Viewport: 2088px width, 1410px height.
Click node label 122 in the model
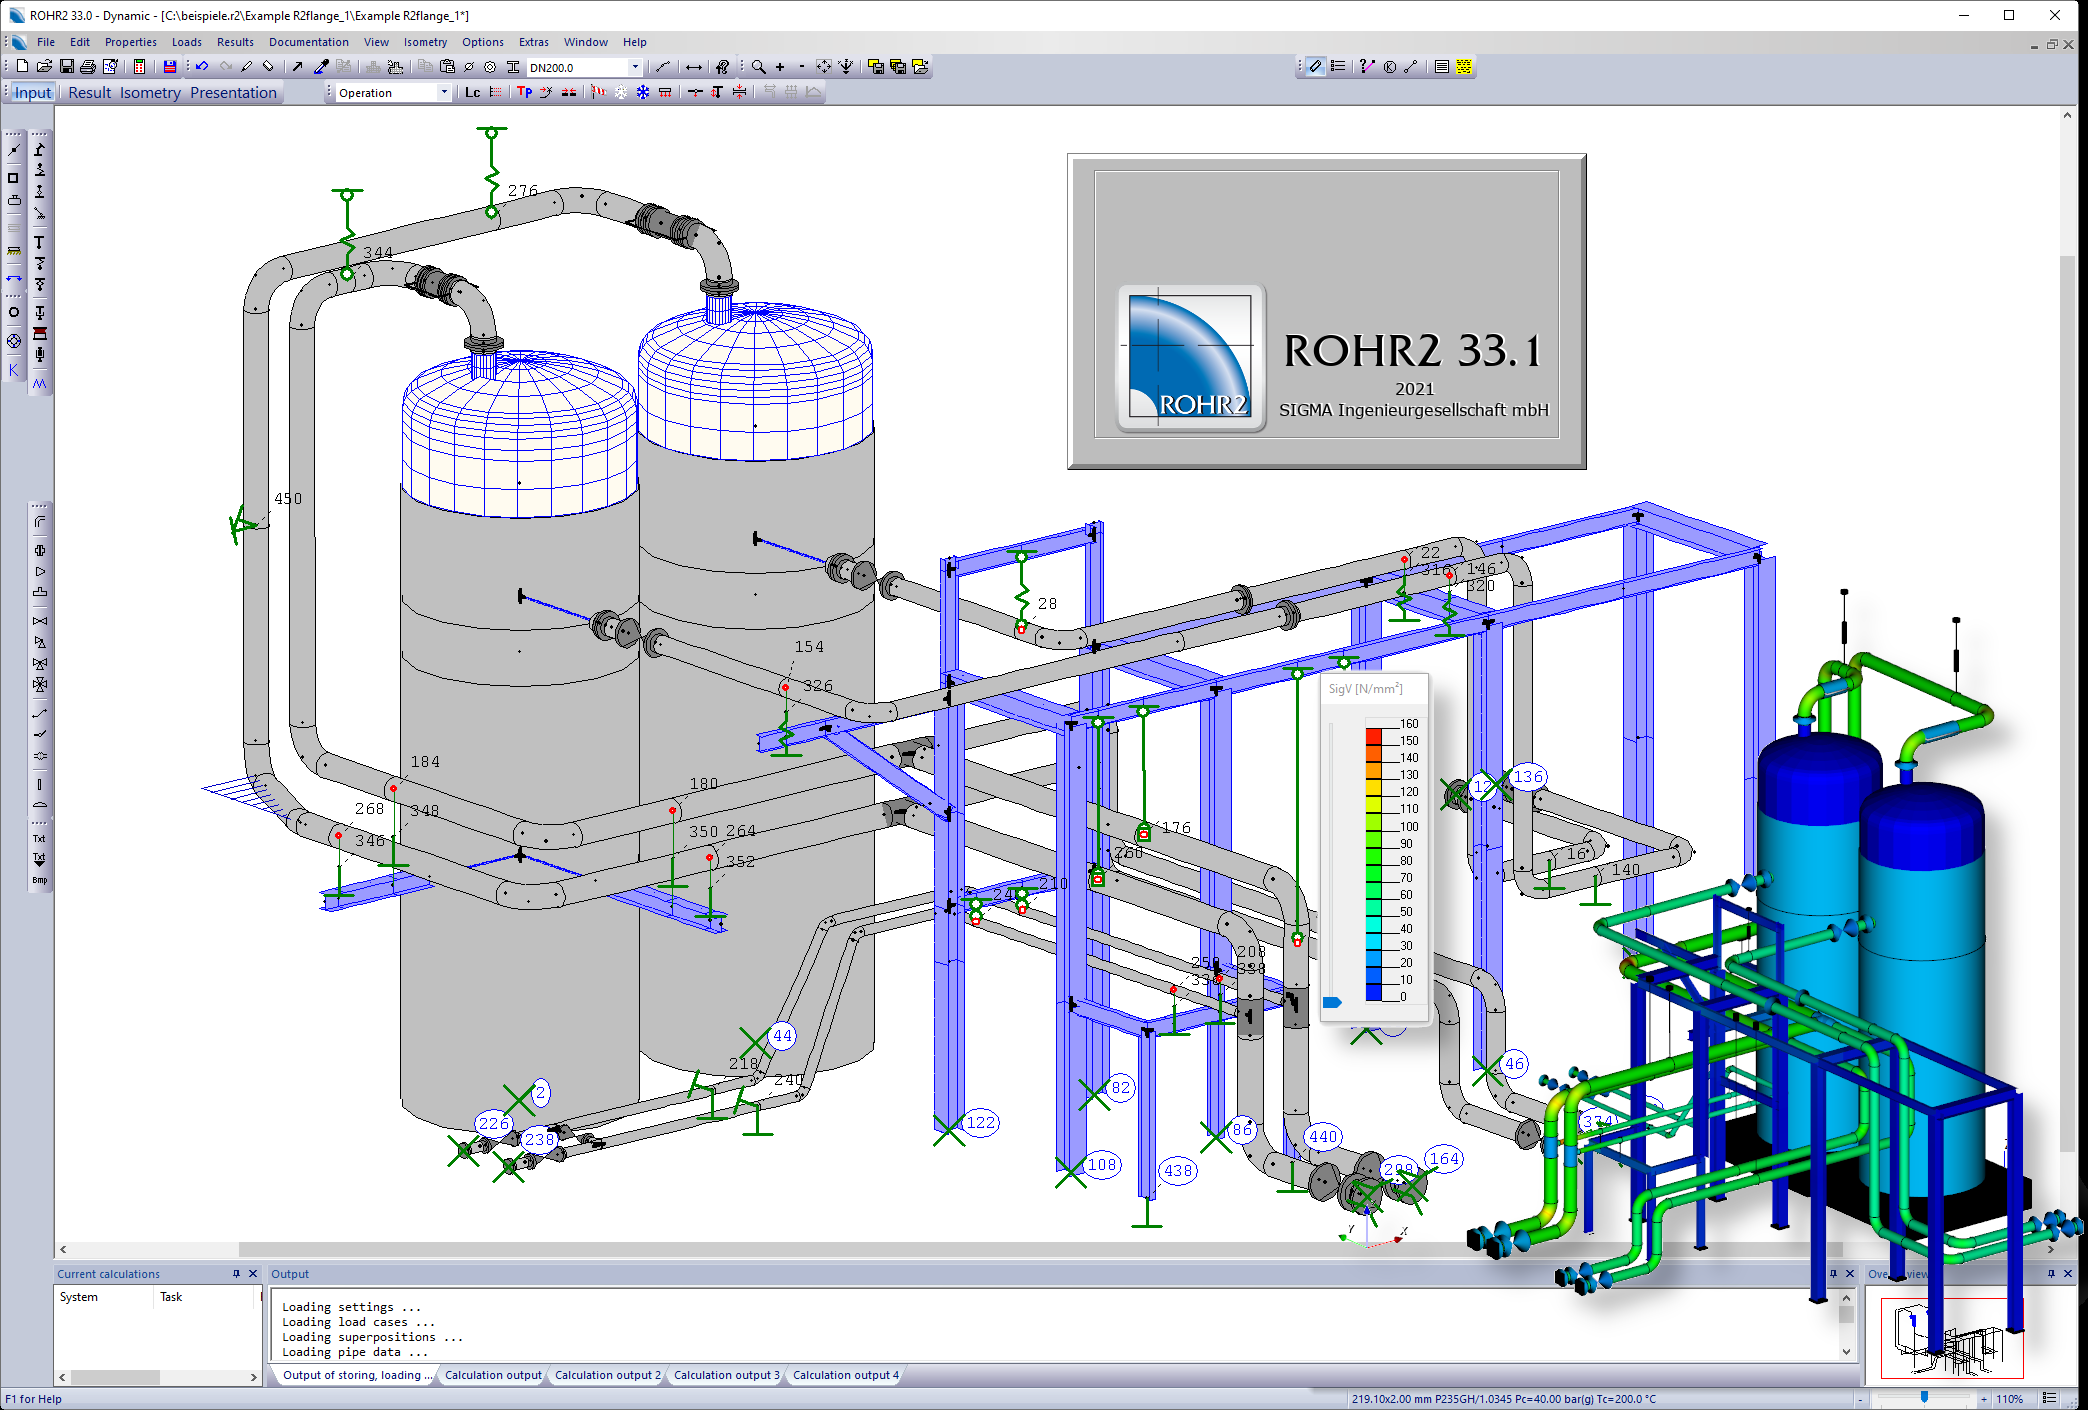[981, 1123]
